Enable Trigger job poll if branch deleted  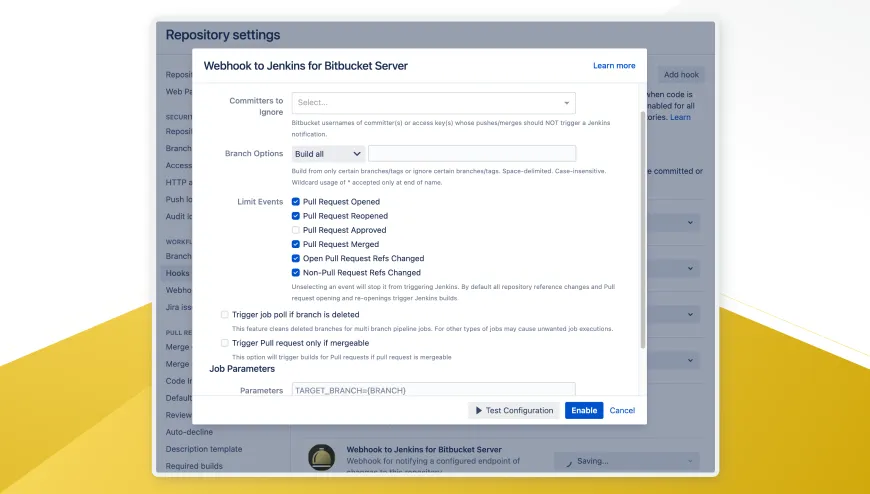[225, 314]
